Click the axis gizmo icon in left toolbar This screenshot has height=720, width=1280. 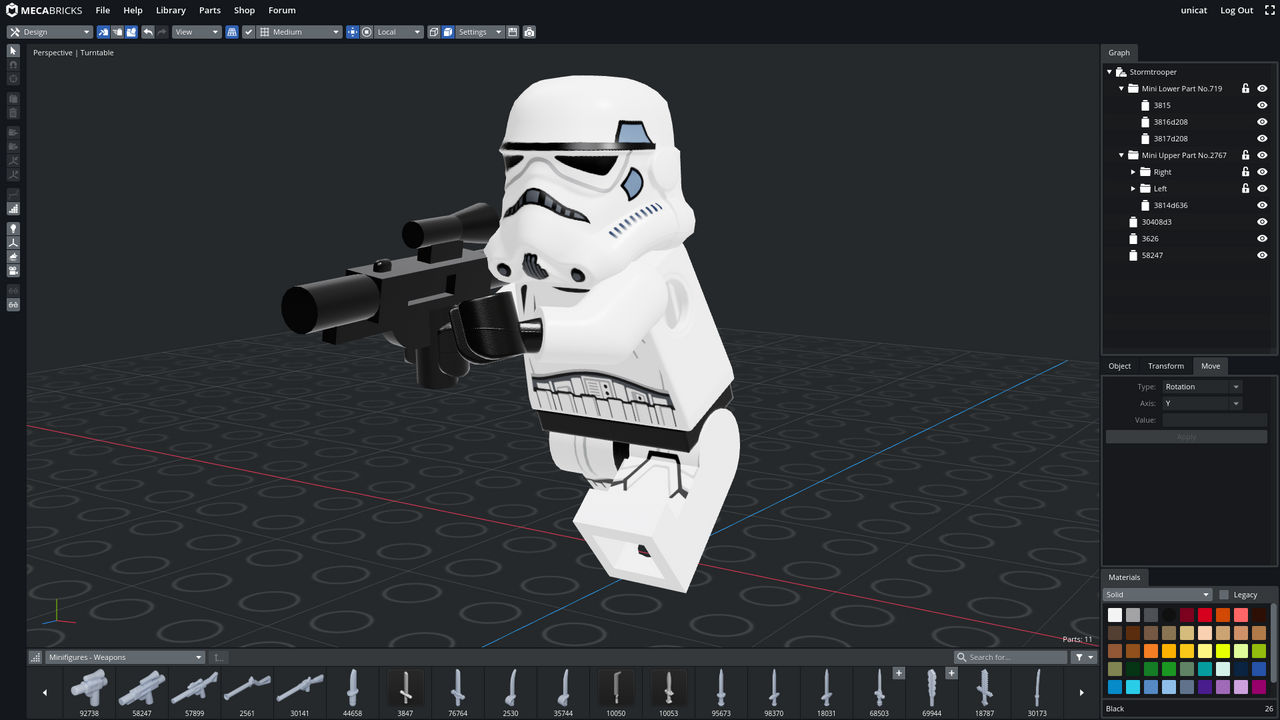(x=13, y=243)
